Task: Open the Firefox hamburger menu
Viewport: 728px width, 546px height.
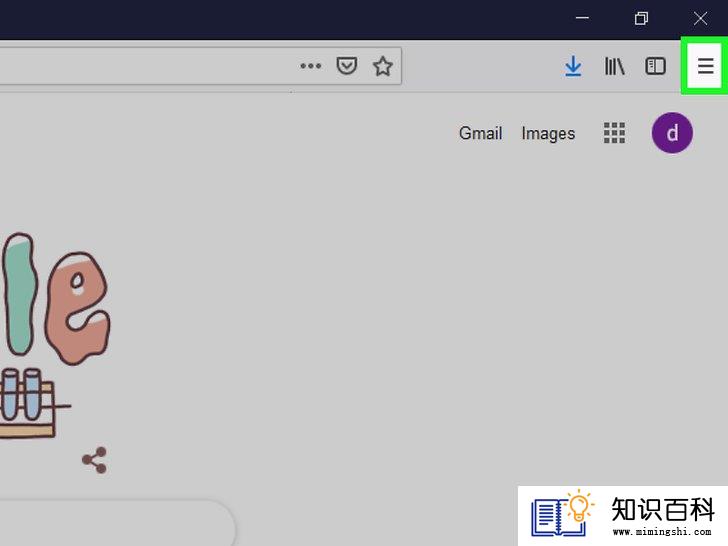Action: click(x=705, y=66)
